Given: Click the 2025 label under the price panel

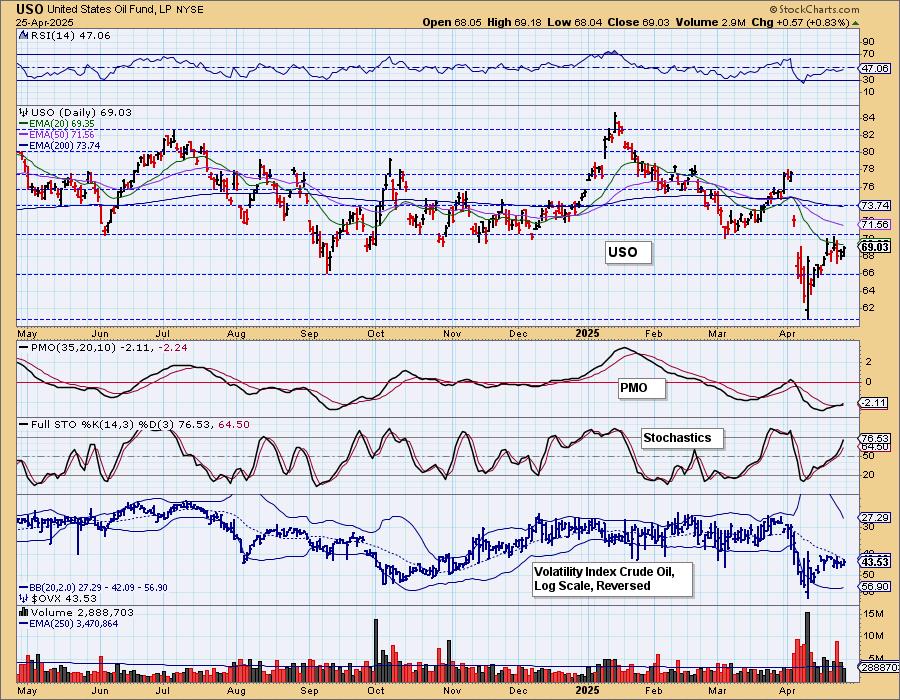Looking at the screenshot, I should point(588,334).
